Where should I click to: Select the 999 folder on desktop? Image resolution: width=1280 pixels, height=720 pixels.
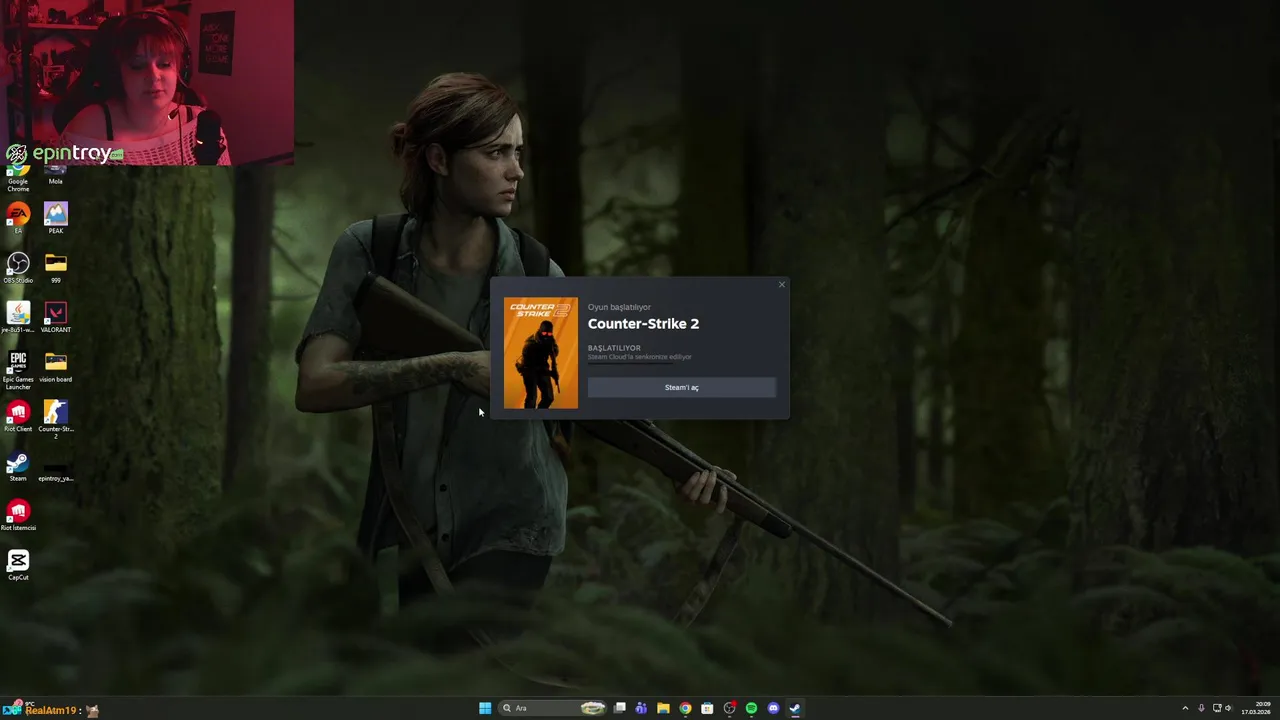point(56,267)
